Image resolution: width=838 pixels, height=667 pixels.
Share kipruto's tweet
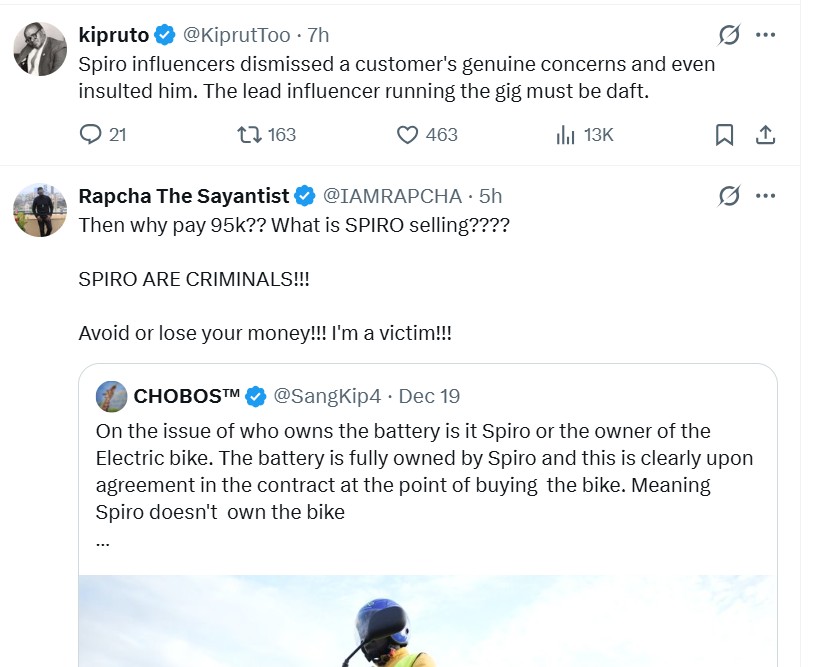point(765,135)
